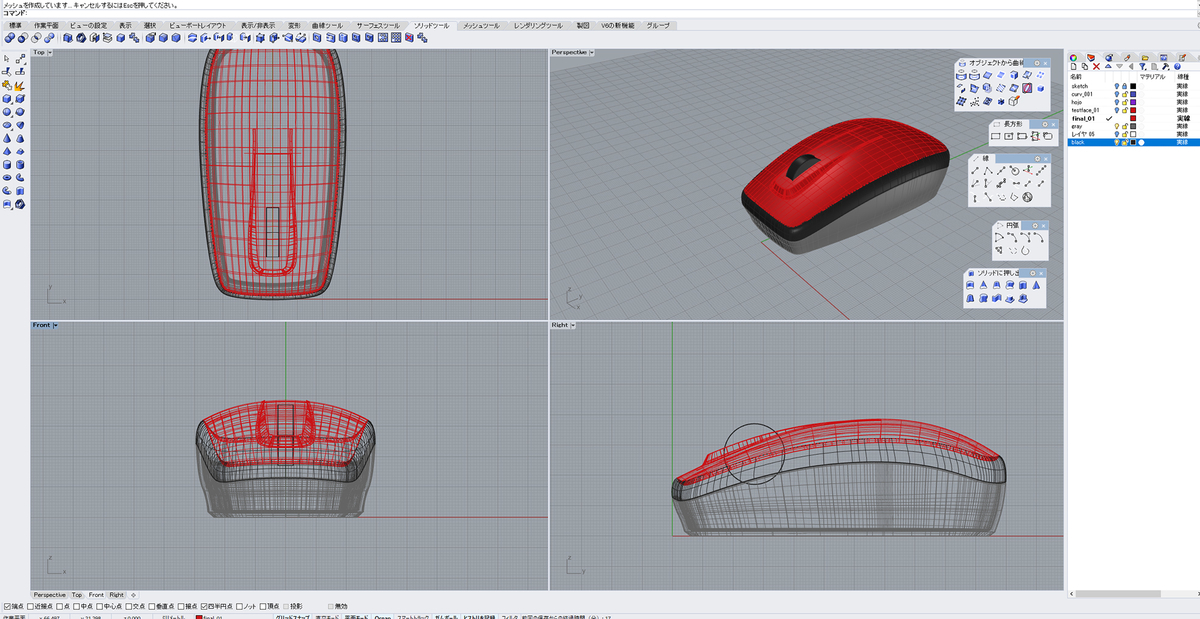The image size is (1200, 619).
Task: Click the color swatch of curv_001 layer
Action: point(1133,94)
